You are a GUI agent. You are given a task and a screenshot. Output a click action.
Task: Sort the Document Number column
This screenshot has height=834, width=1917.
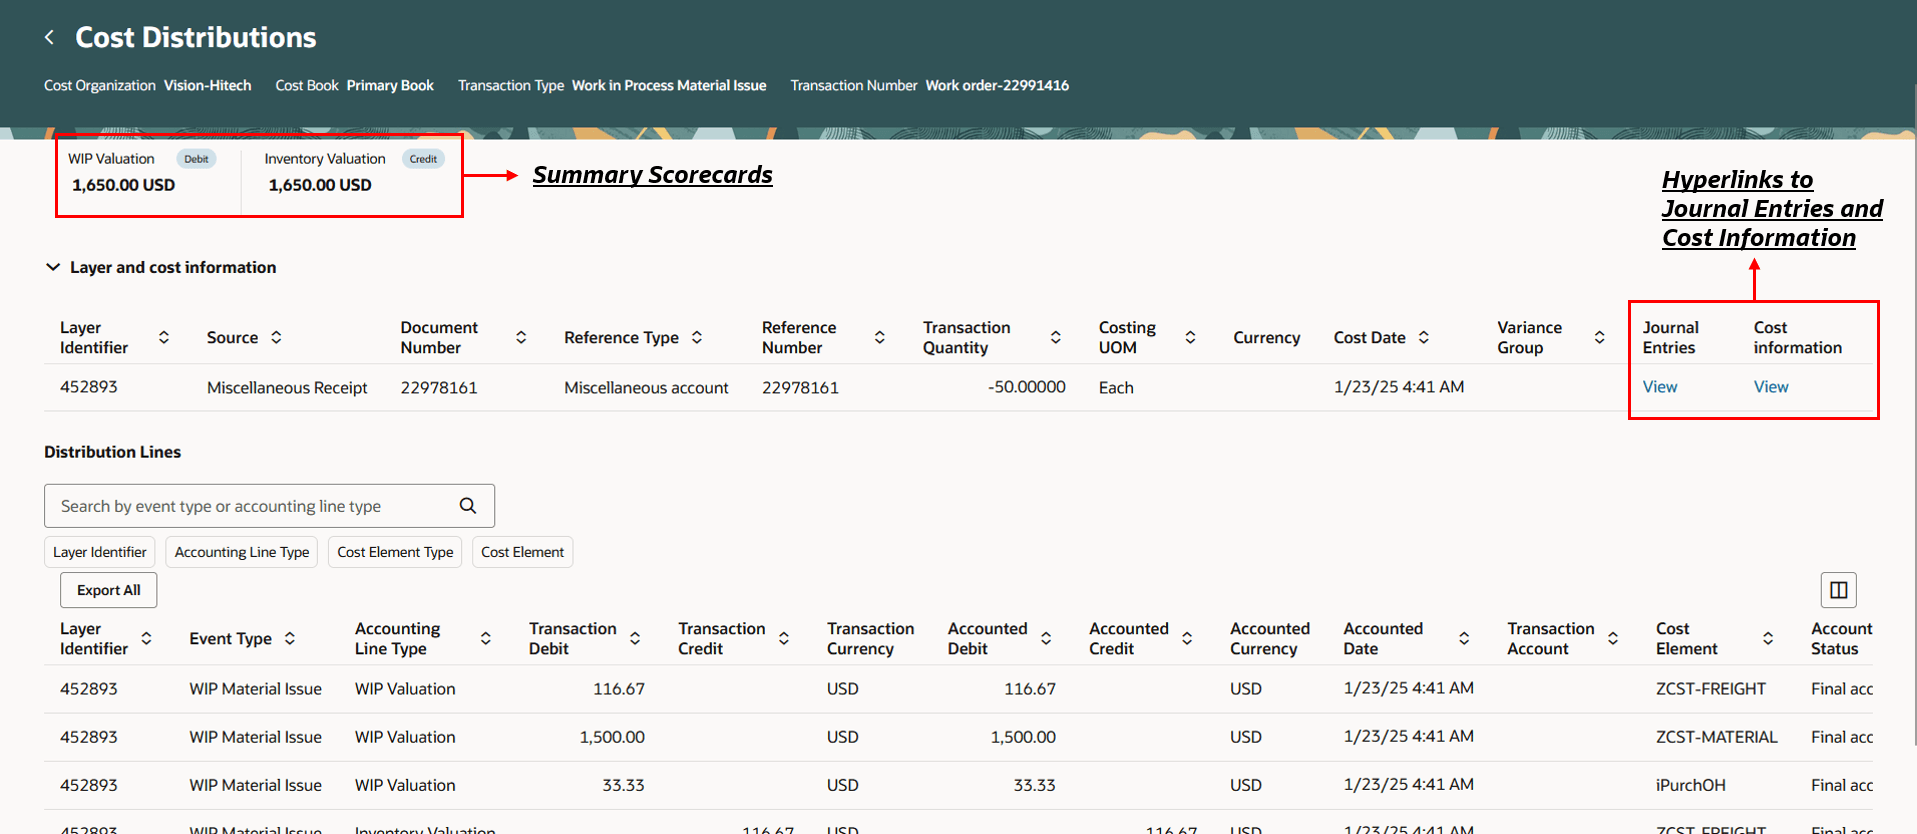(x=521, y=337)
